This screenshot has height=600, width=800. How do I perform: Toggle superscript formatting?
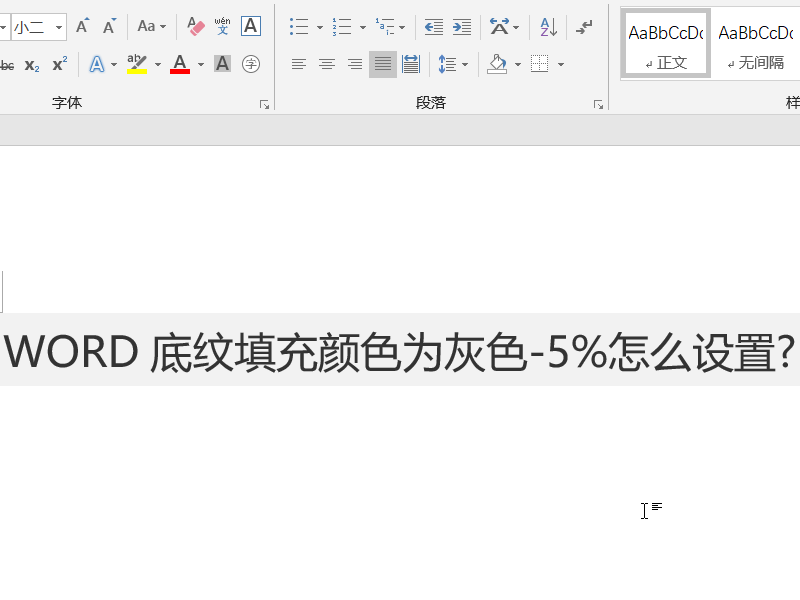[x=60, y=65]
